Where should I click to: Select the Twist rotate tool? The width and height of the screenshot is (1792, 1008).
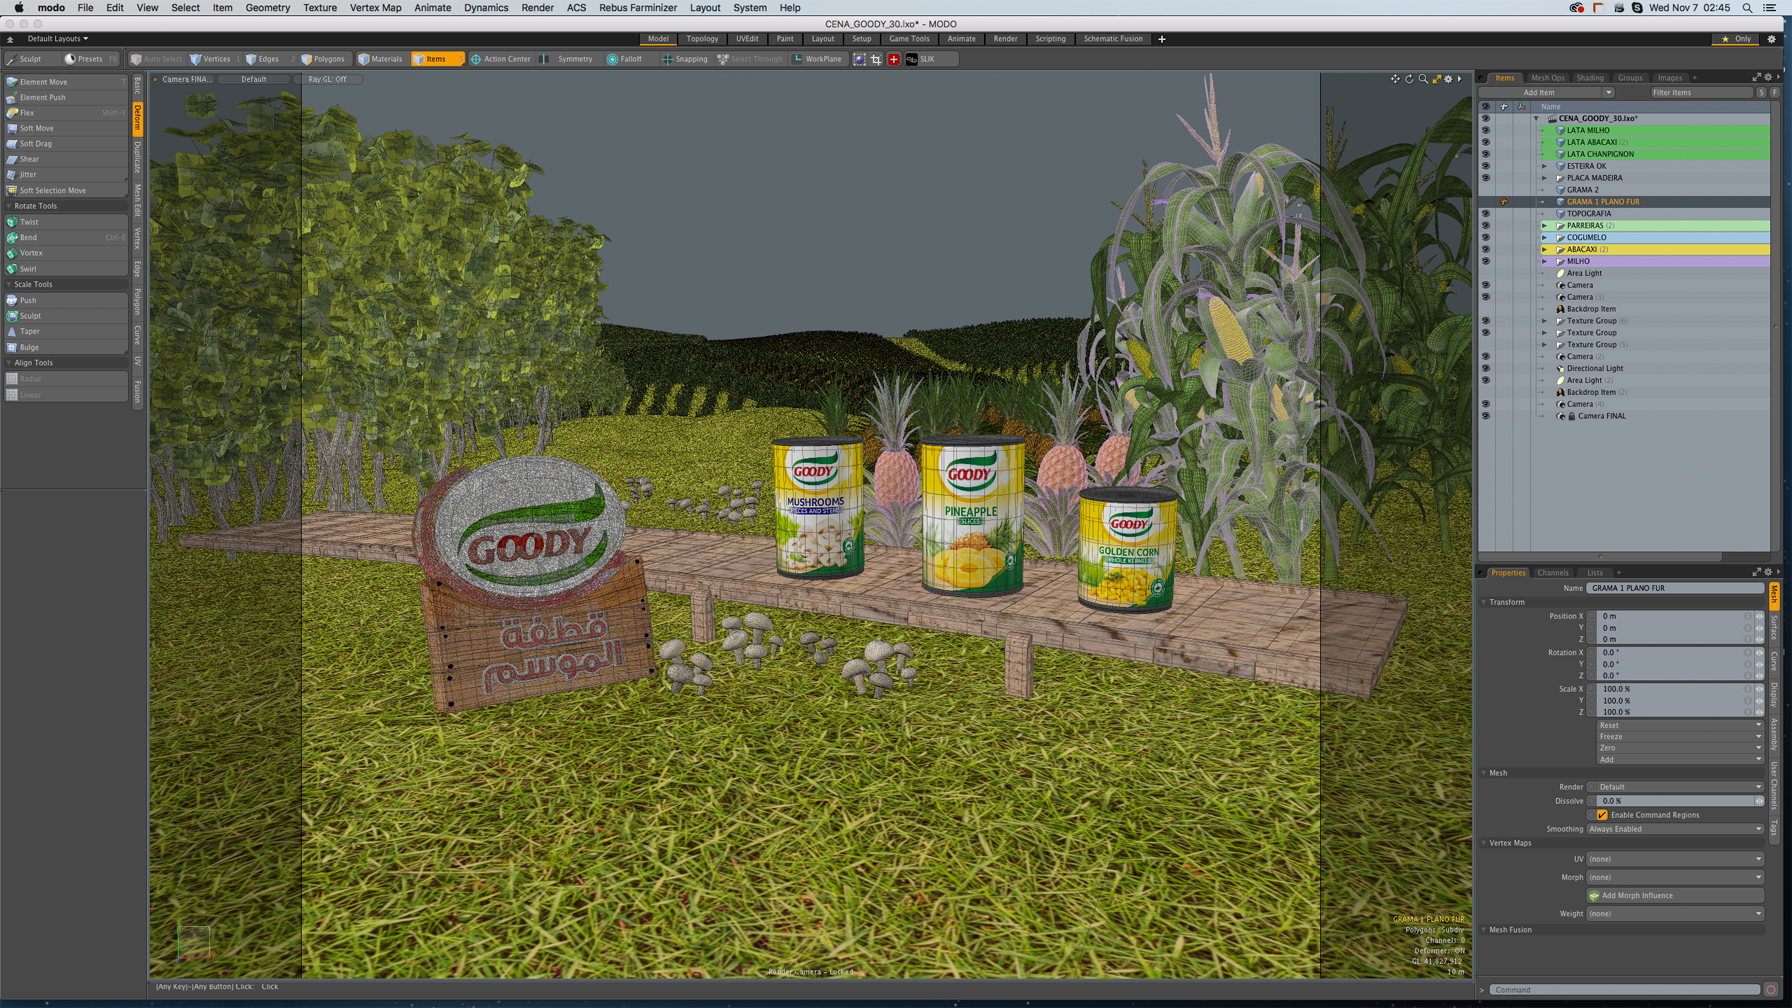[66, 222]
